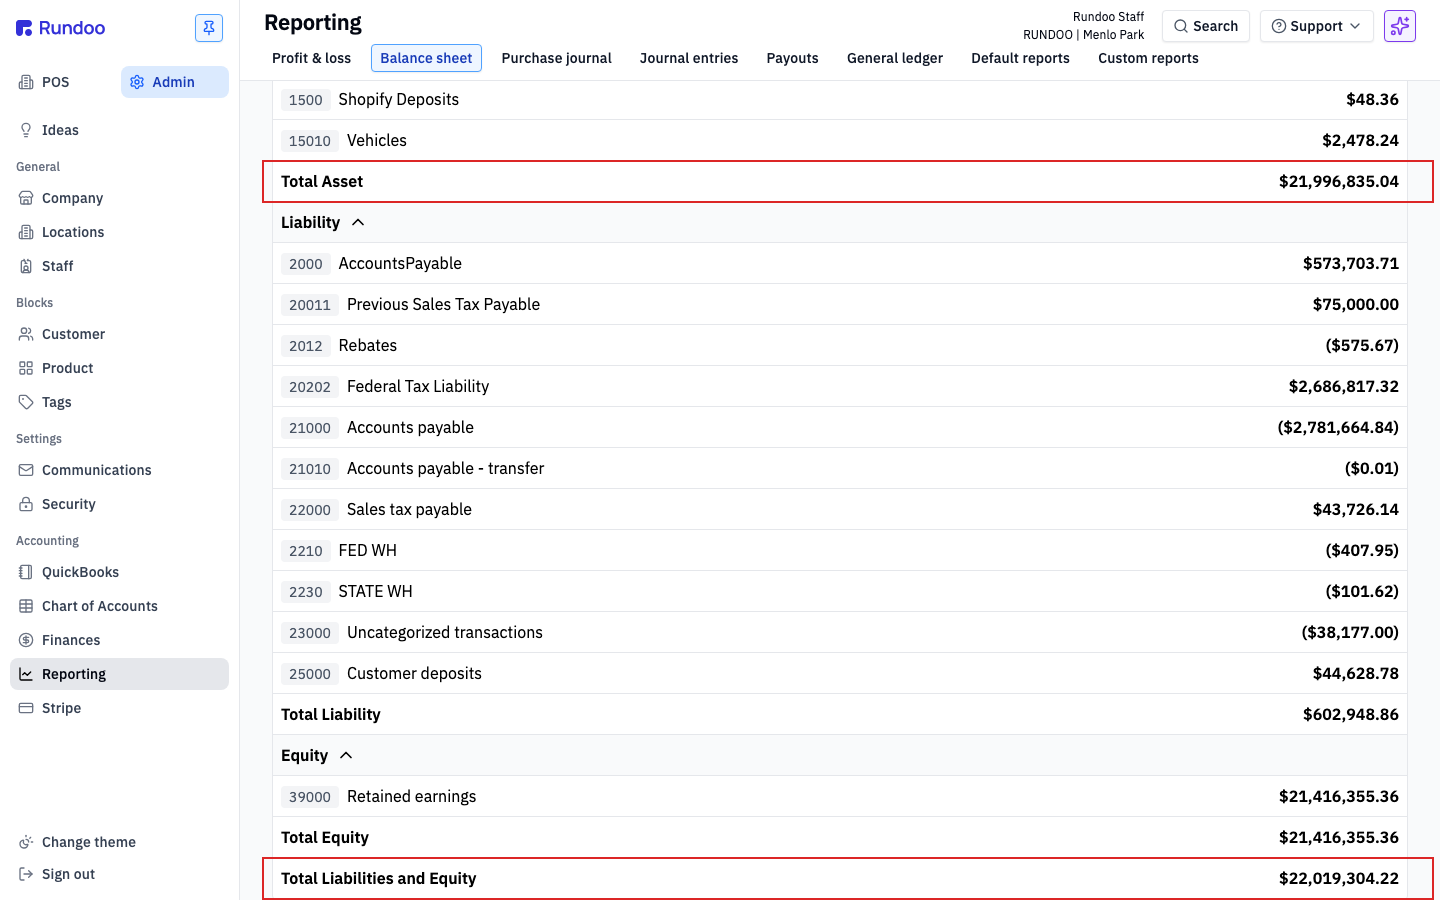
Task: Click the Product grid icon
Action: pyautogui.click(x=26, y=368)
